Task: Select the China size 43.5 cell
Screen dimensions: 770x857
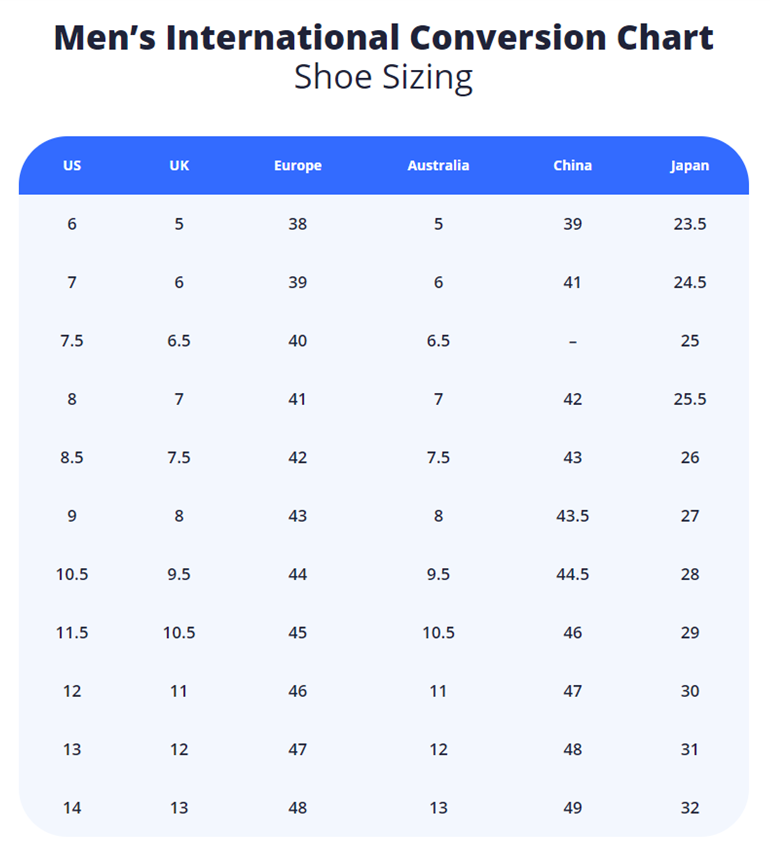Action: pos(572,516)
